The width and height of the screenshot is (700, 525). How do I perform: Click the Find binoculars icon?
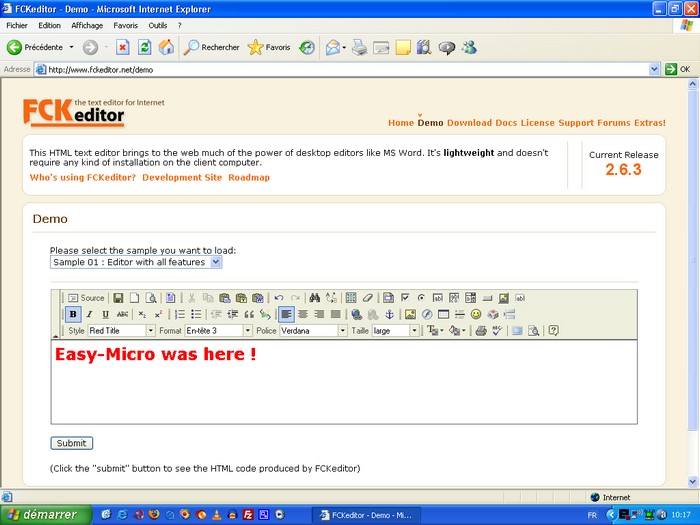click(315, 298)
